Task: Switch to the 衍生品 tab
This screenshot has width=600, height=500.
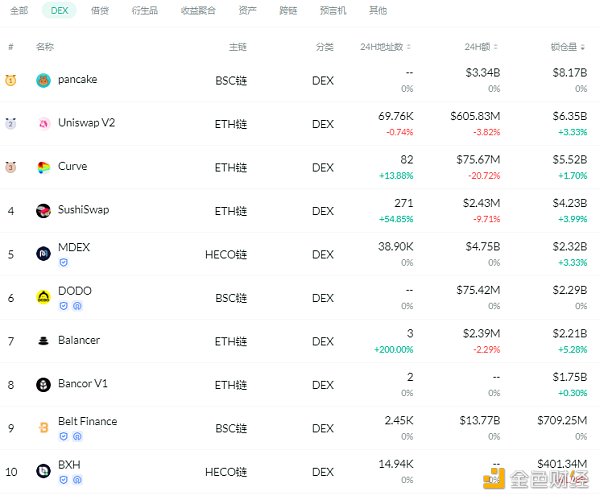Action: pos(144,10)
